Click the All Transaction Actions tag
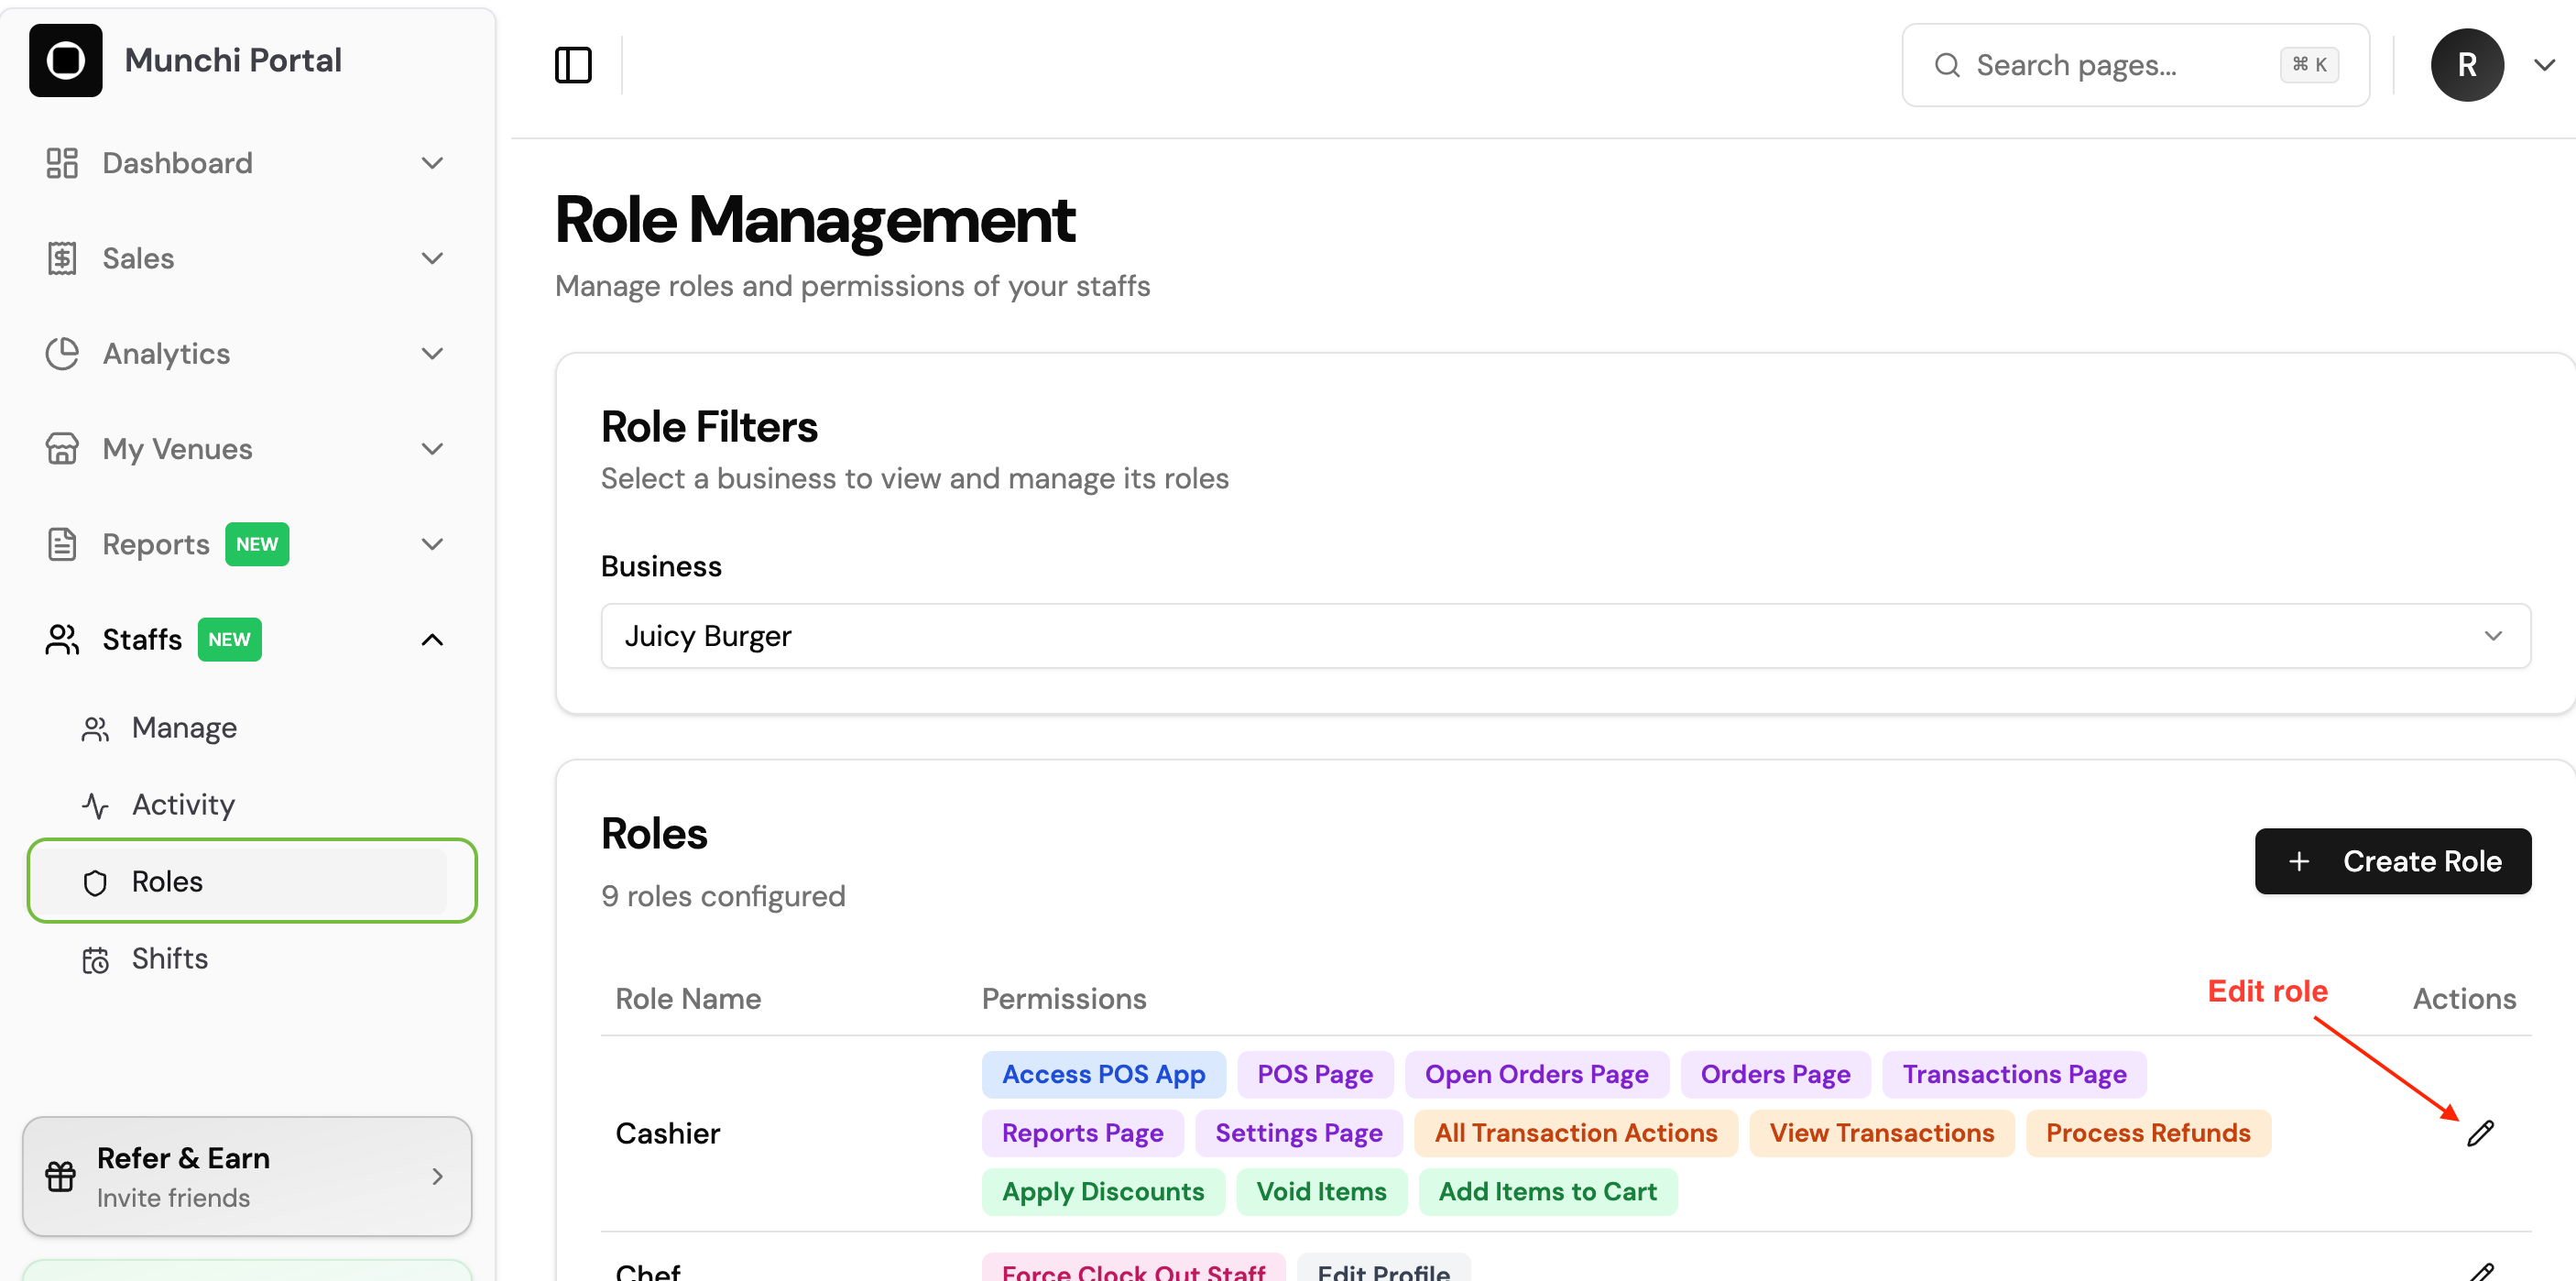The height and width of the screenshot is (1281, 2576). (x=1576, y=1133)
